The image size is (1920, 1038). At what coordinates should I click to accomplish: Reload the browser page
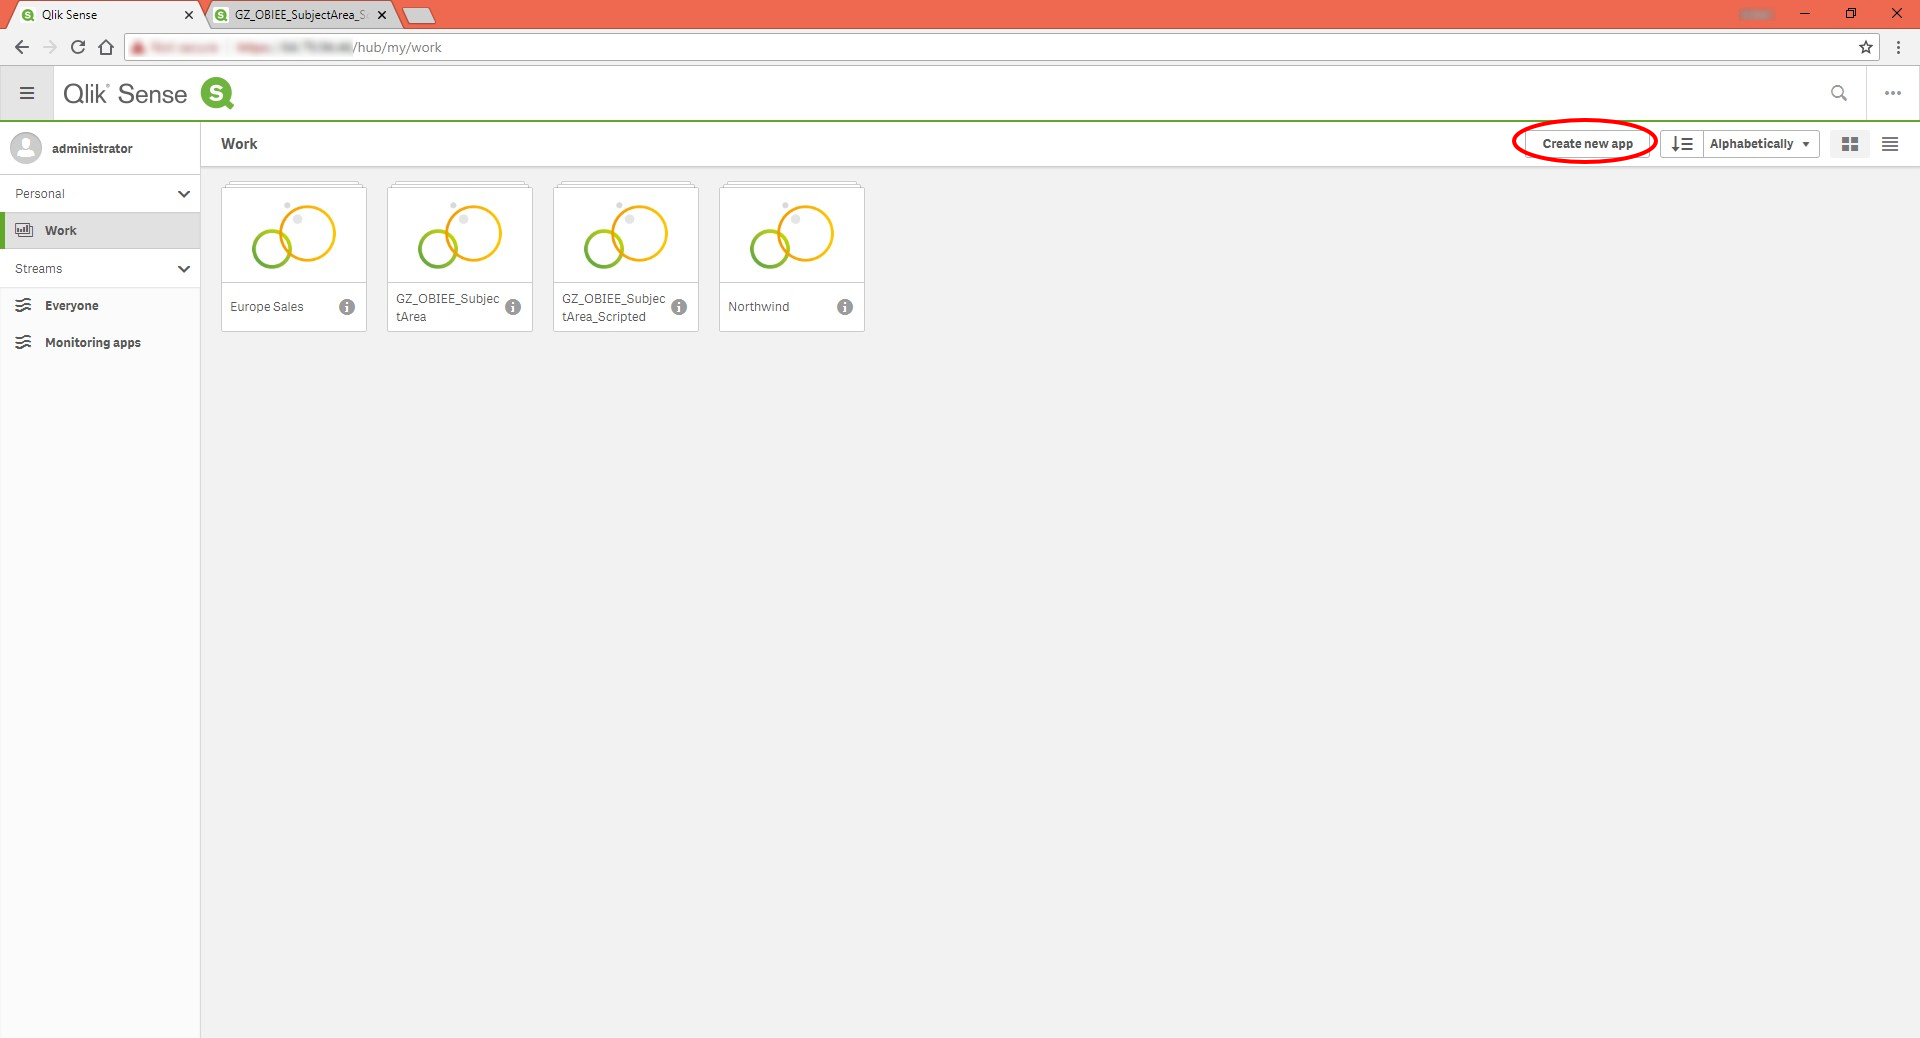click(x=78, y=47)
